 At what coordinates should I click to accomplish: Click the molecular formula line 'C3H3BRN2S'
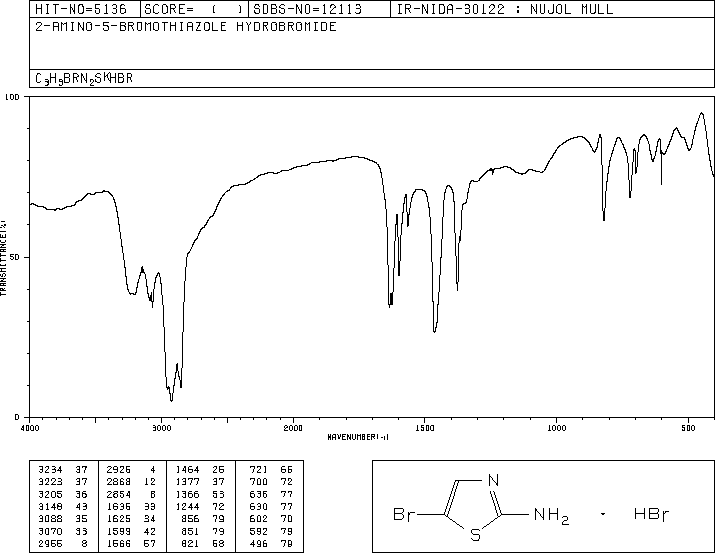(84, 79)
